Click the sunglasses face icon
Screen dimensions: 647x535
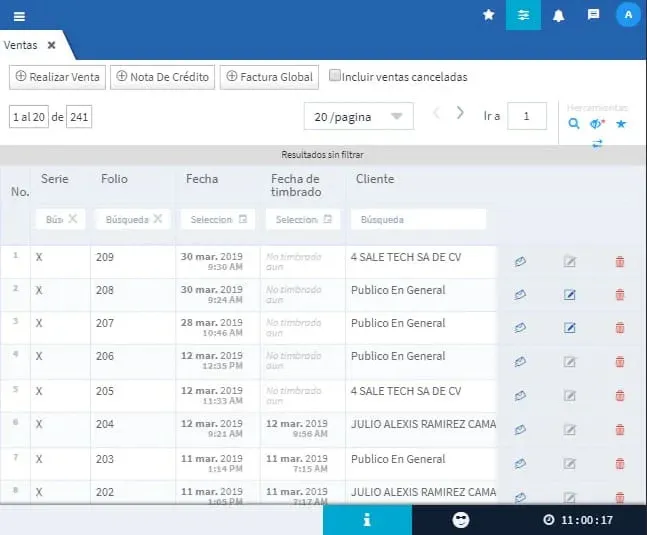(x=460, y=520)
